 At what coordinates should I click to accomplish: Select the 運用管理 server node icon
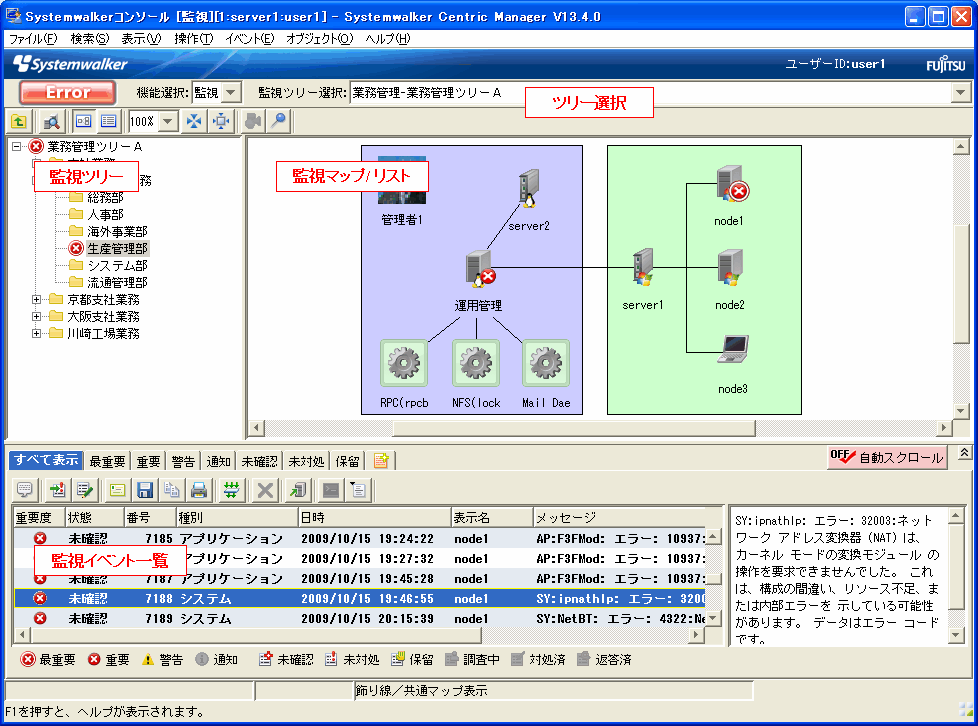click(x=480, y=269)
